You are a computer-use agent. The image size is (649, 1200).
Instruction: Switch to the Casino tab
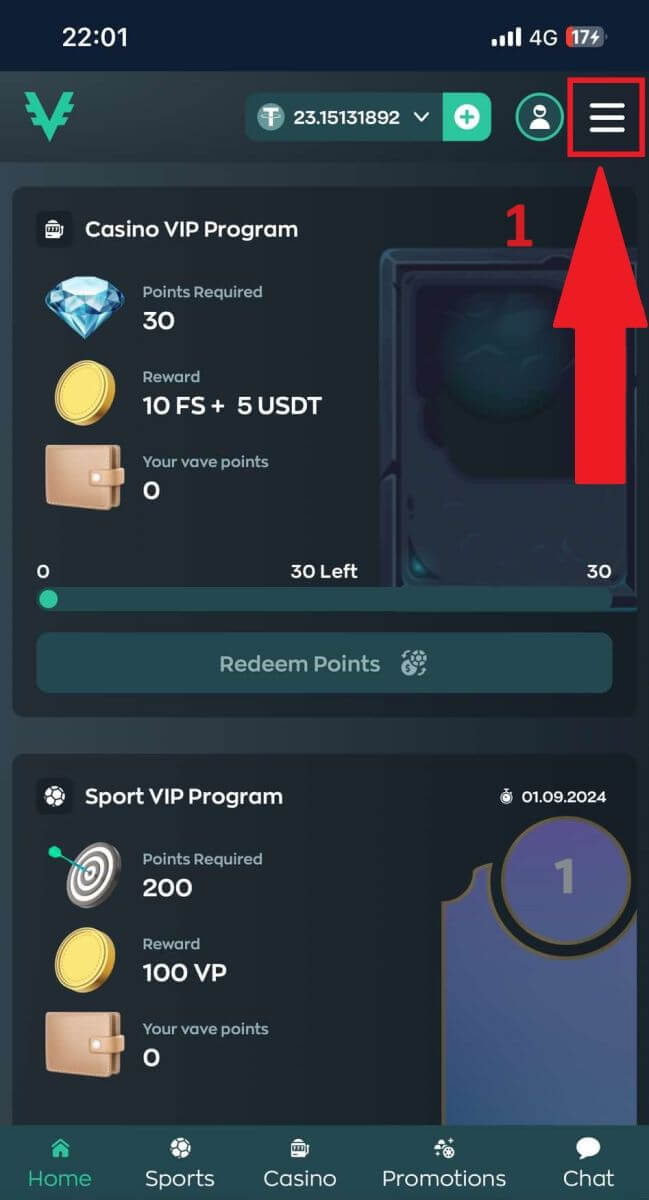tap(300, 1164)
